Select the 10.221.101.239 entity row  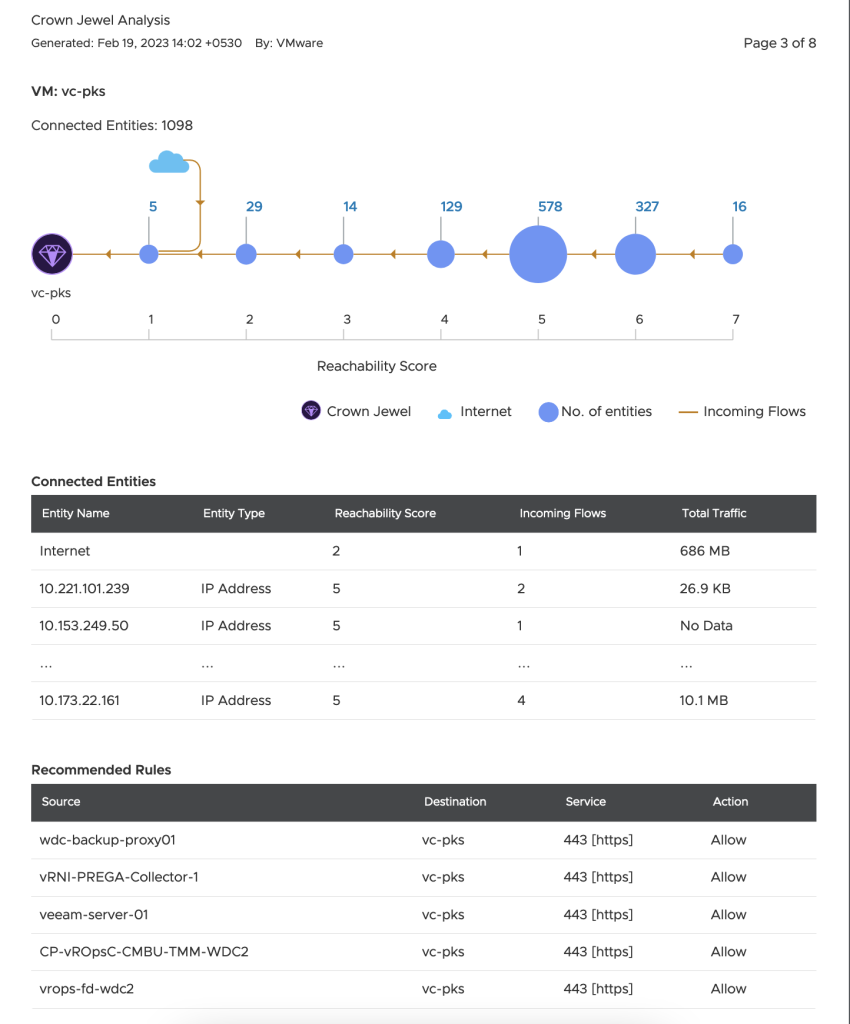[x=424, y=588]
